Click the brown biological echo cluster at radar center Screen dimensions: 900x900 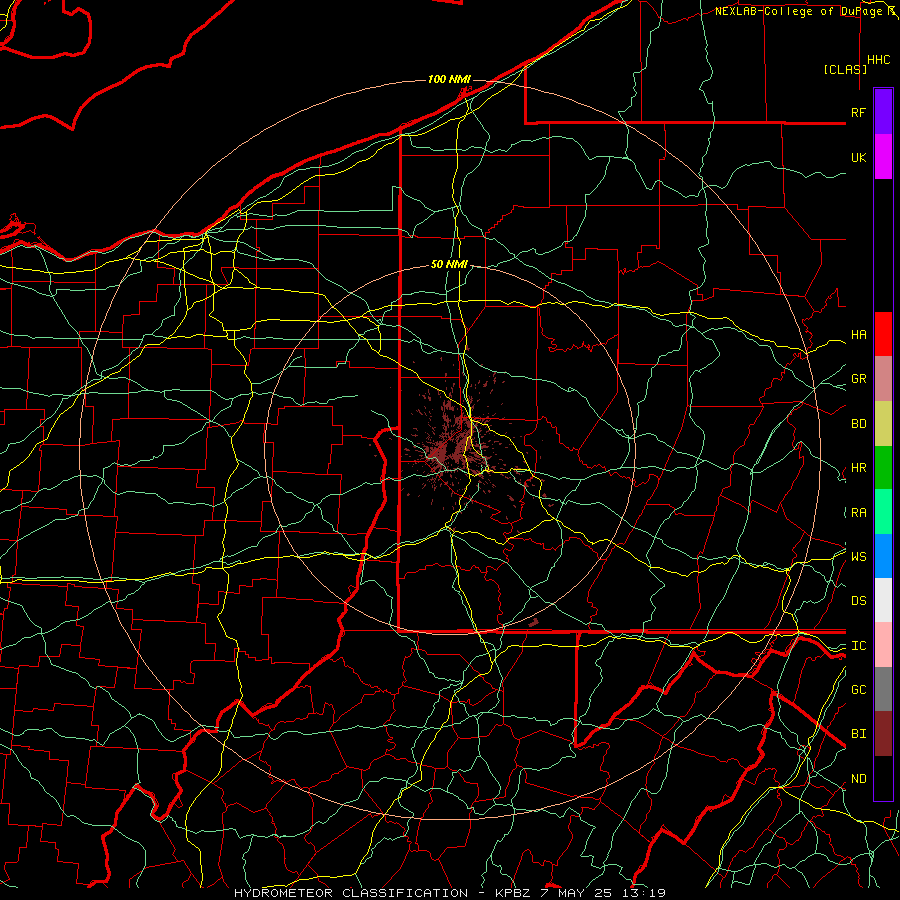pos(452,445)
